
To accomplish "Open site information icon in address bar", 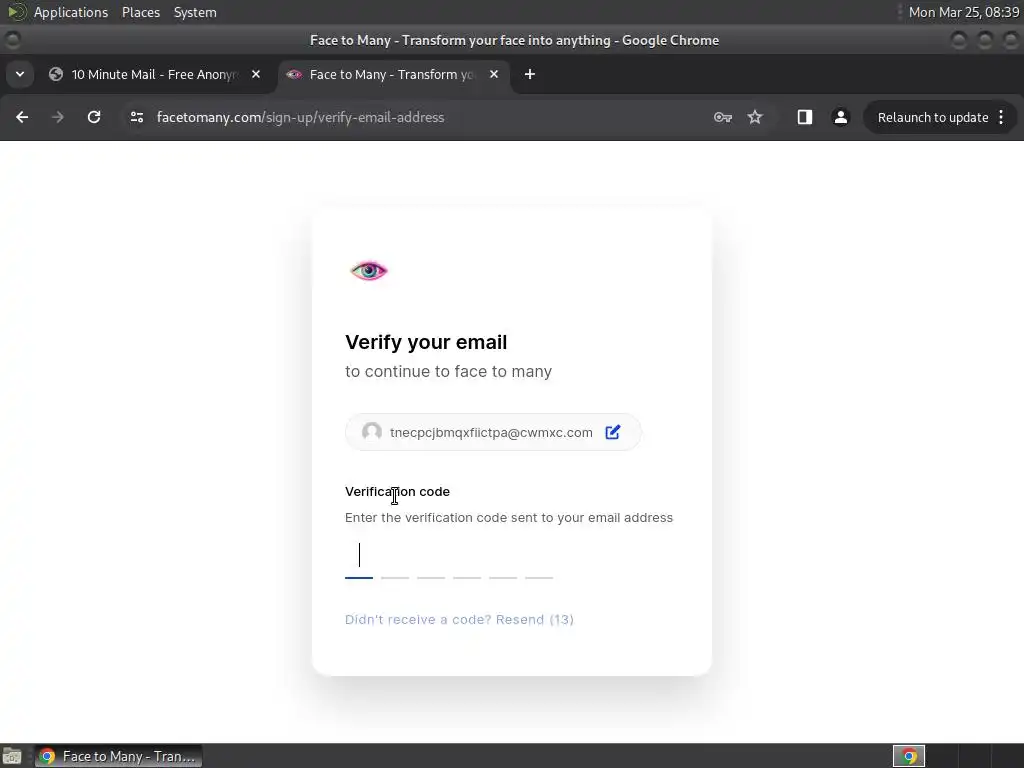I will 136,117.
